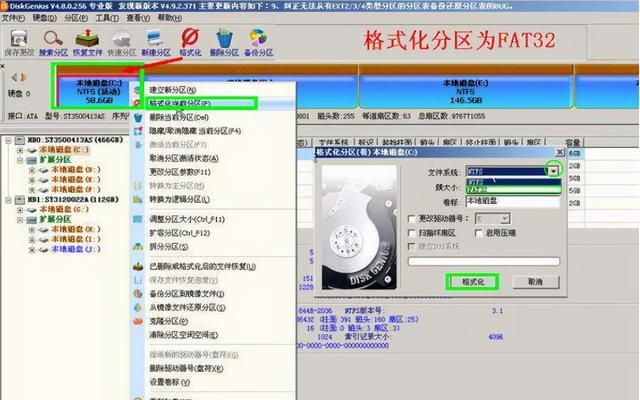Image resolution: width=640 pixels, height=400 pixels.
Task: Click the icon beside 转换为逻辑分区
Action: point(138,200)
